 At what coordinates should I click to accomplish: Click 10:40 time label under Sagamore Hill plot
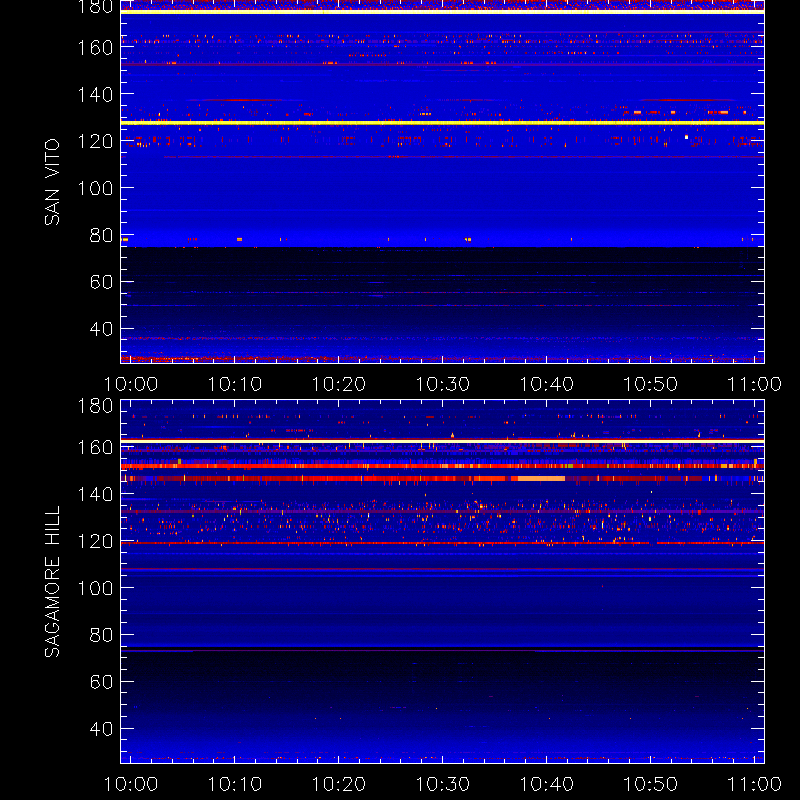(546, 784)
